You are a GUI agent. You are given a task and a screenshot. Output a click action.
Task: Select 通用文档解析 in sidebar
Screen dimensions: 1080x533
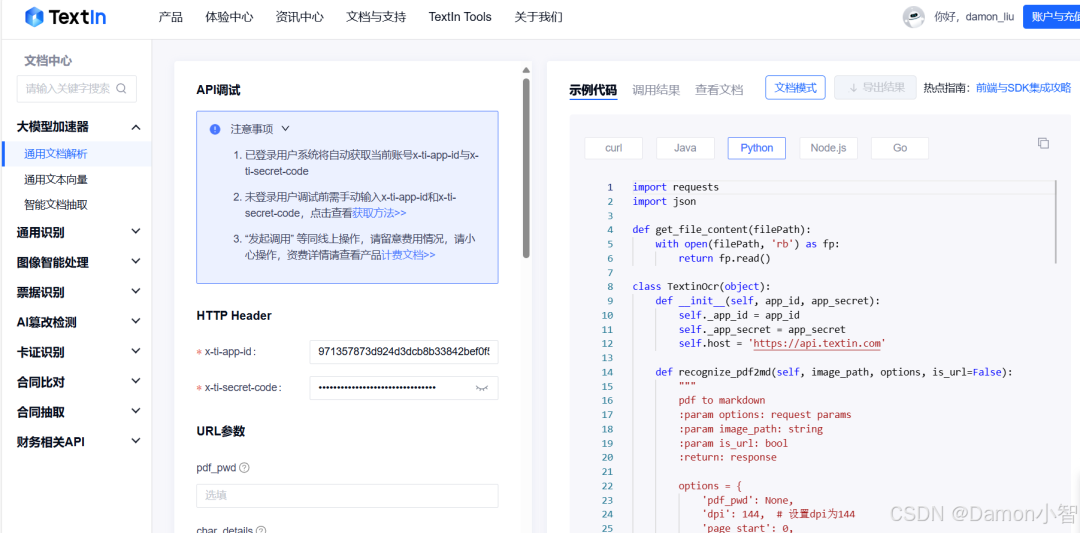76,154
